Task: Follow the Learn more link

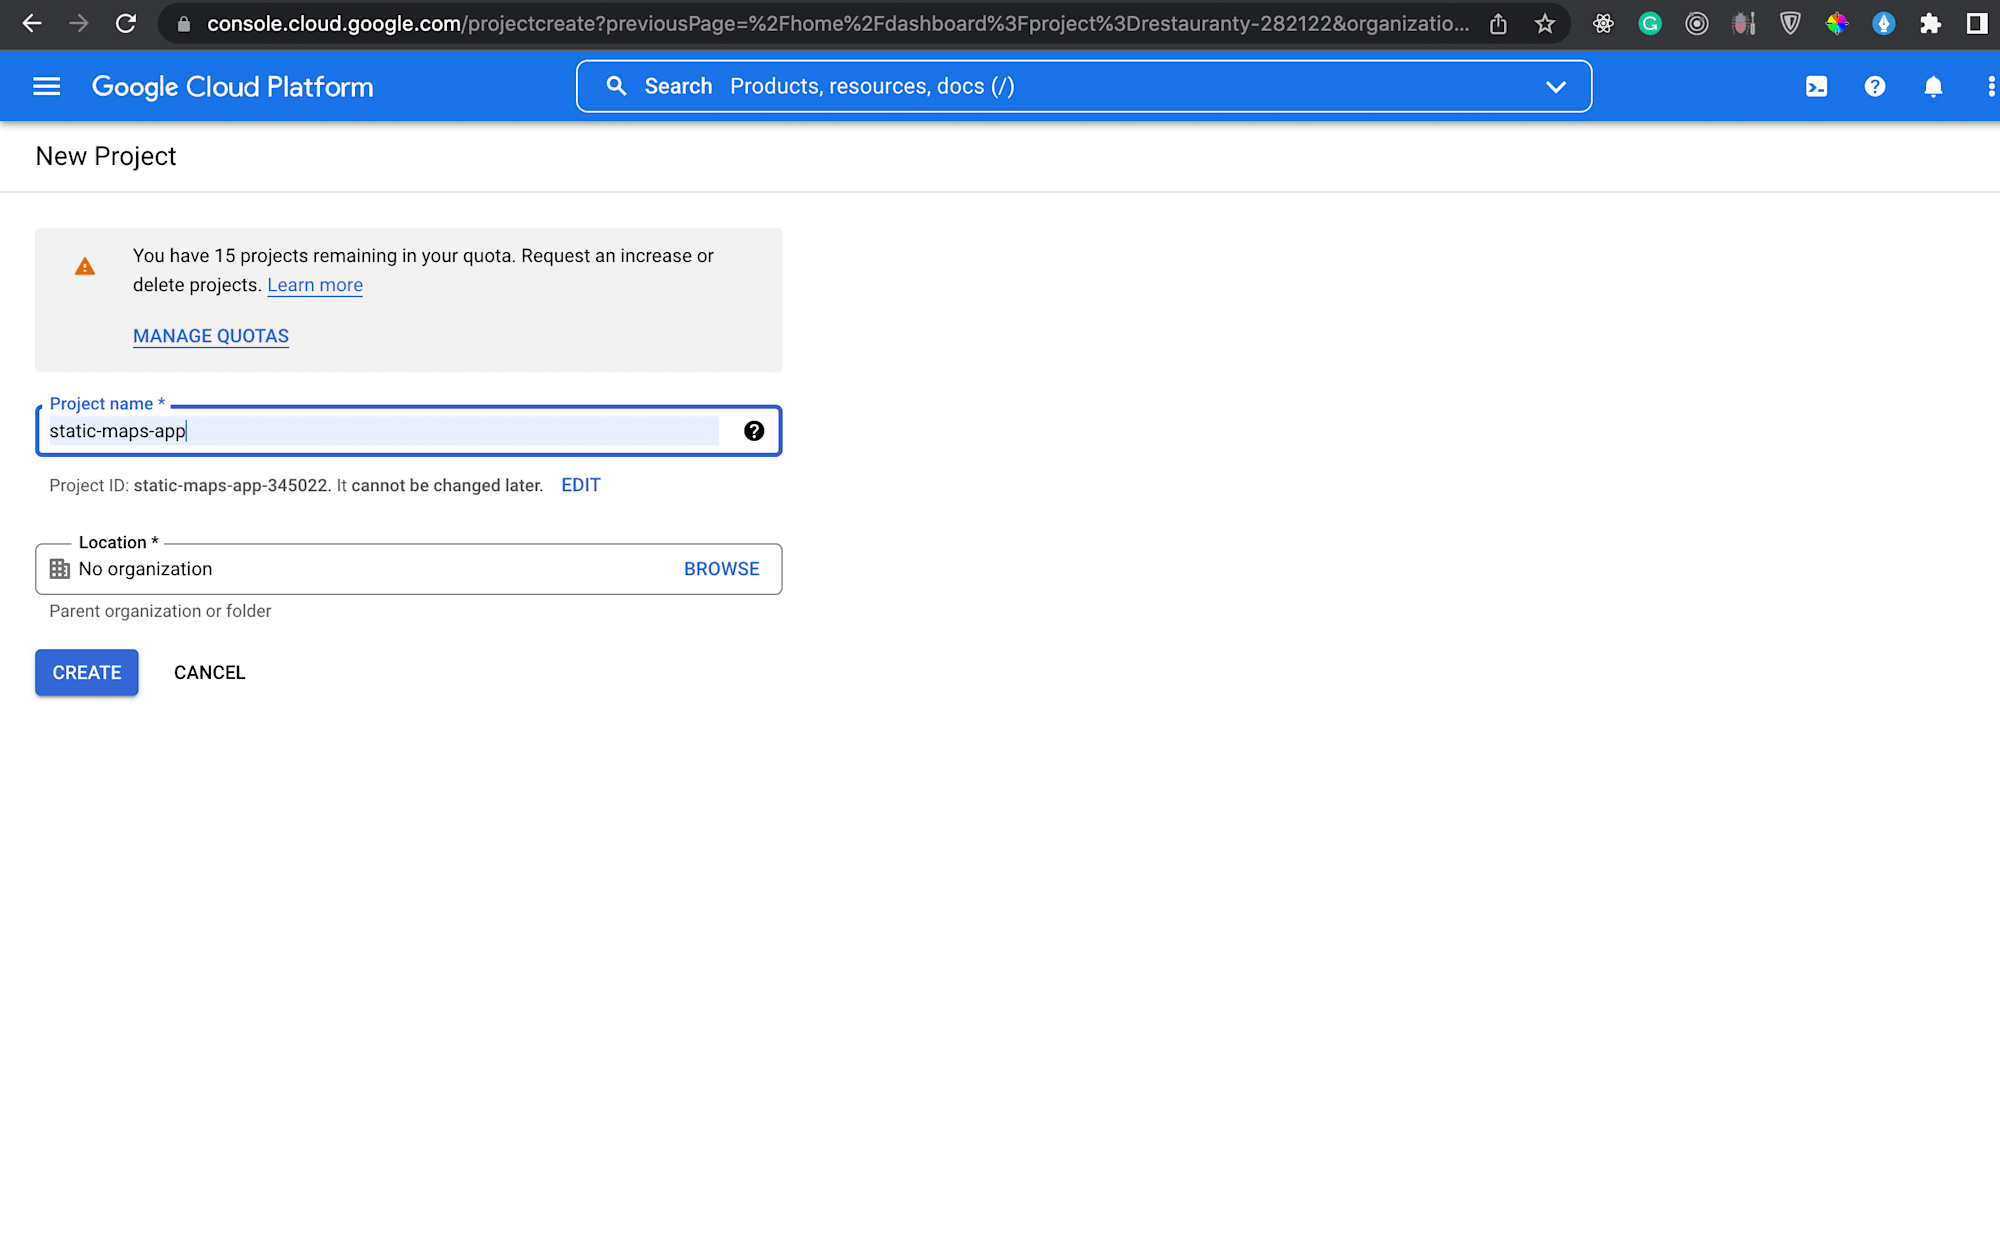Action: click(315, 285)
